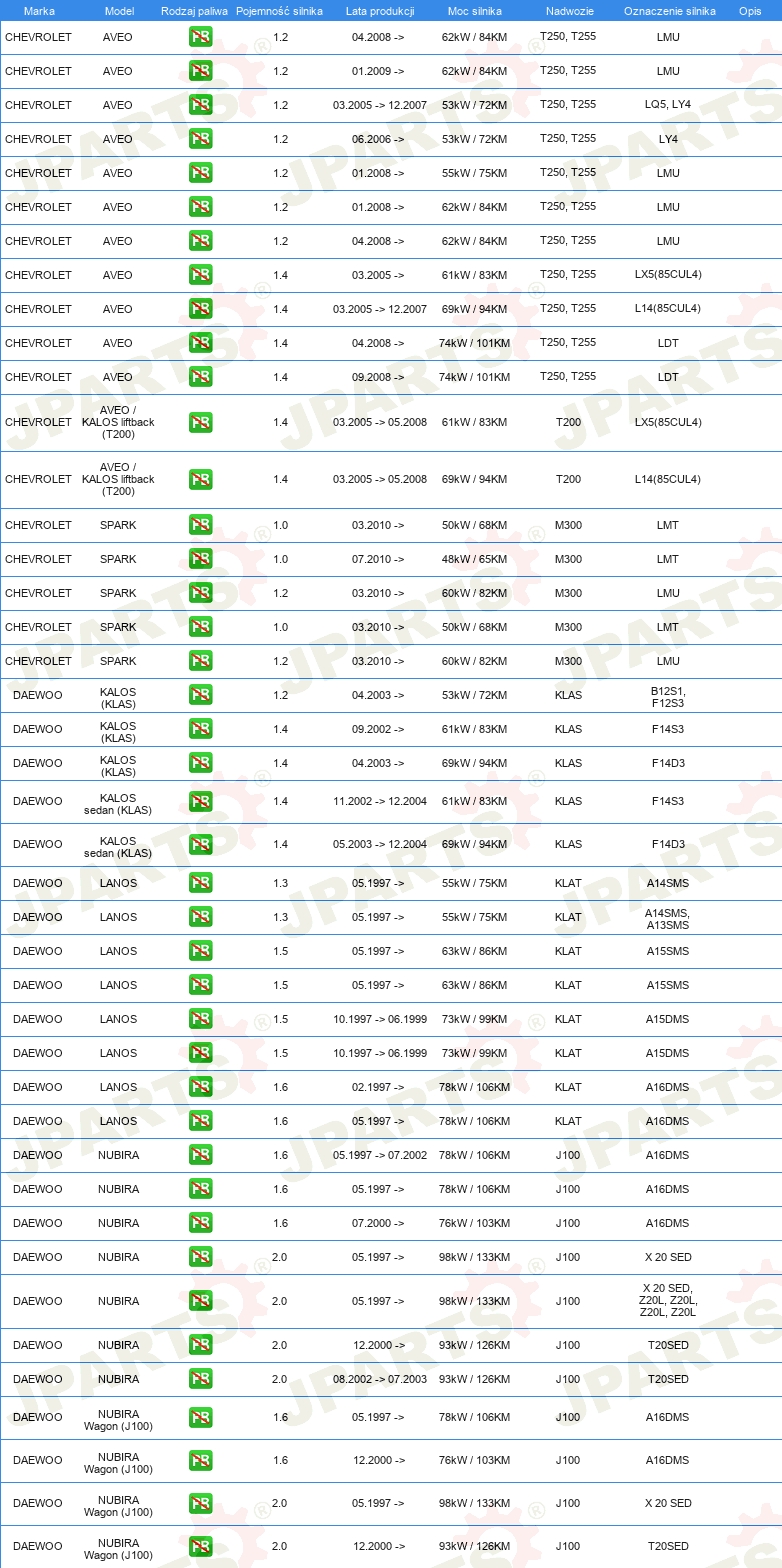Click fuel icon in KALOS sedan 05.2003 row
The height and width of the screenshot is (1568, 782).
click(200, 844)
